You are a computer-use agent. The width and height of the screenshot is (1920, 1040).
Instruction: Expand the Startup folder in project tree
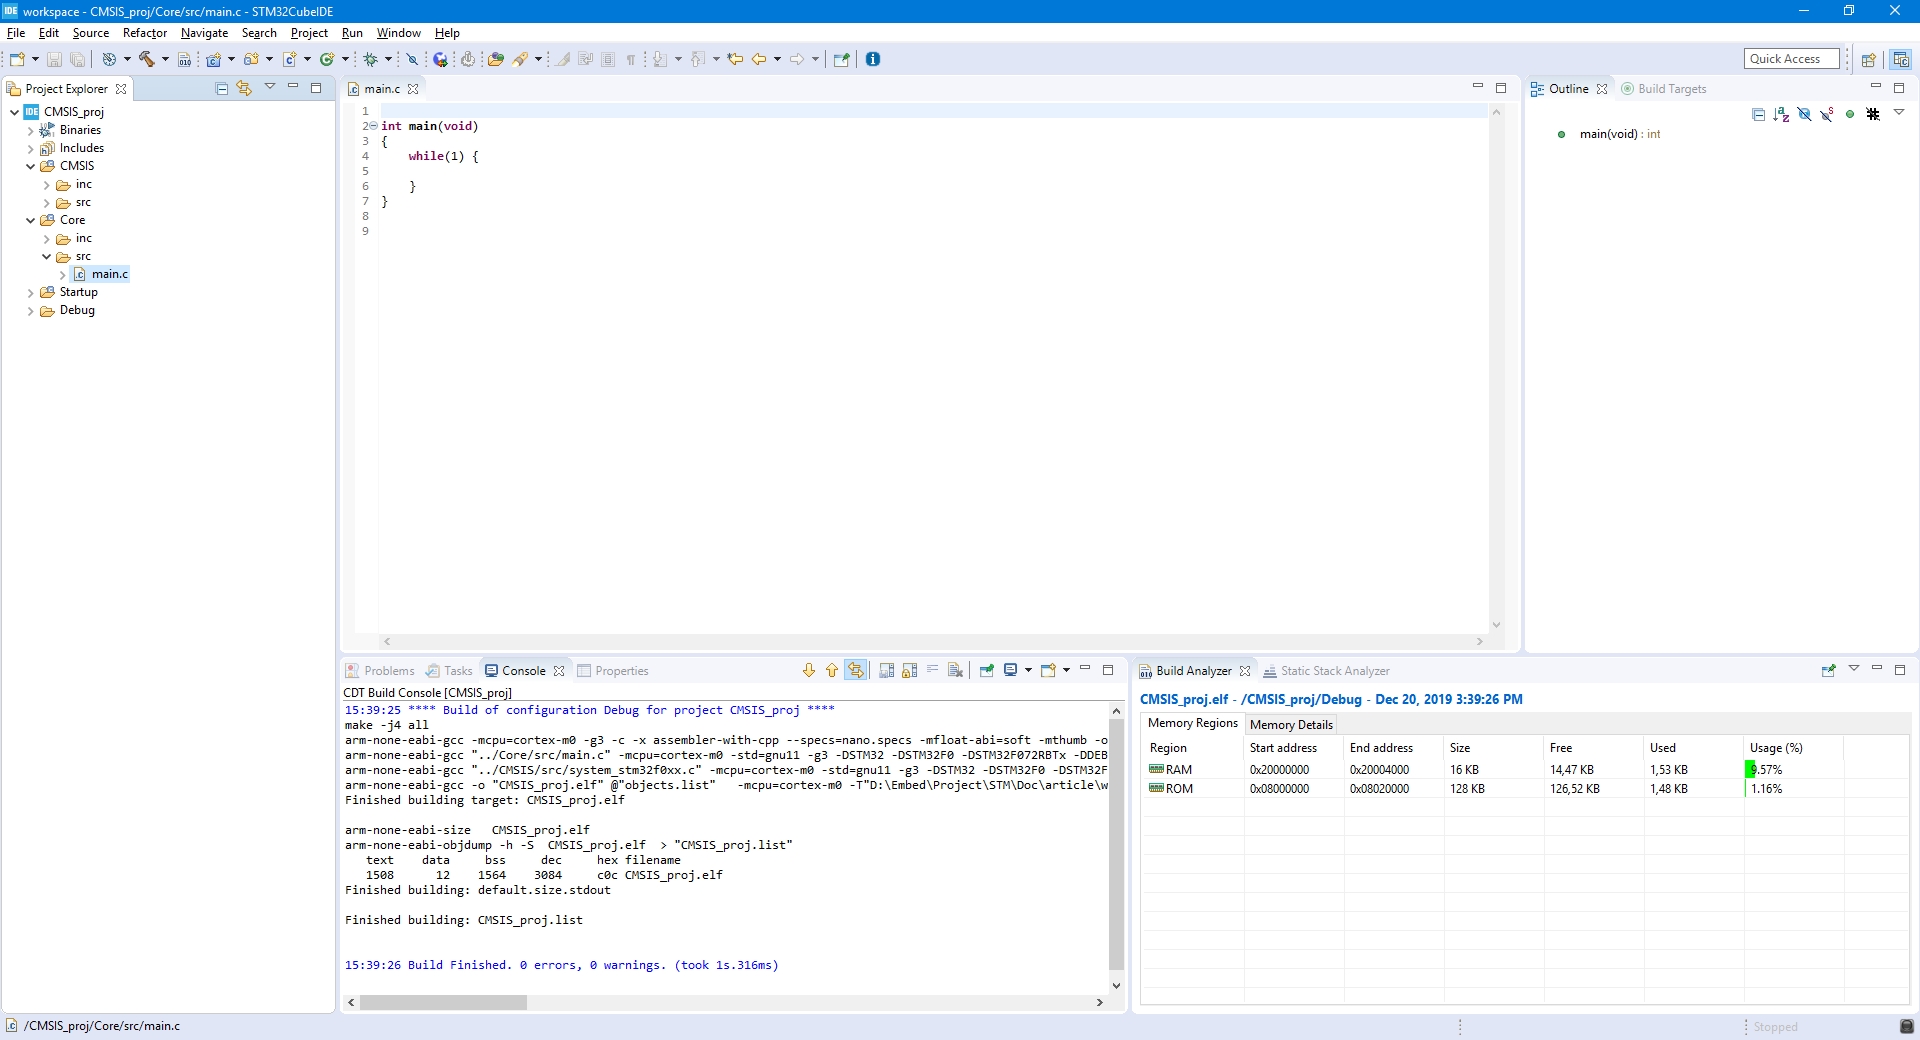[x=30, y=293]
